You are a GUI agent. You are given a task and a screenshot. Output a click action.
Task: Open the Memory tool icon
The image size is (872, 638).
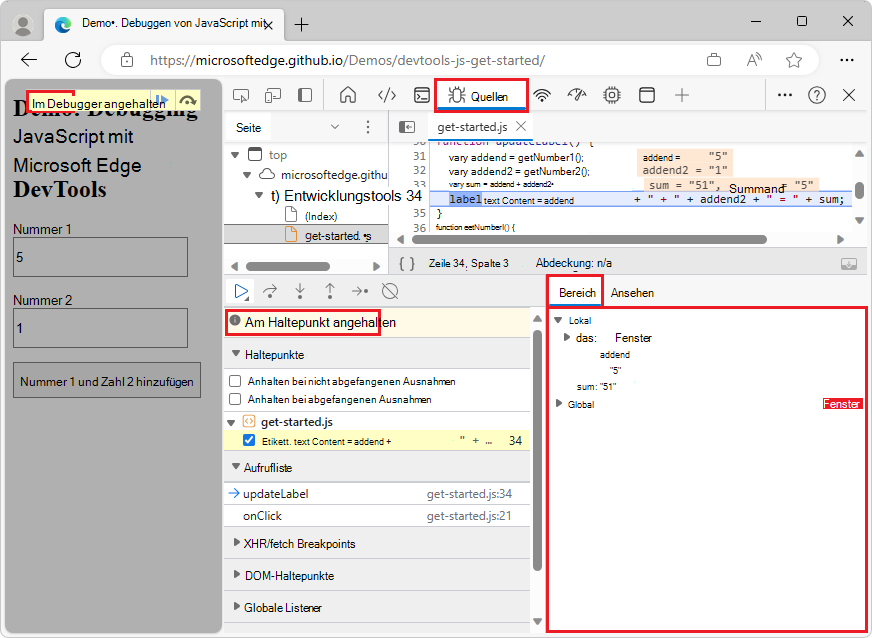click(612, 95)
